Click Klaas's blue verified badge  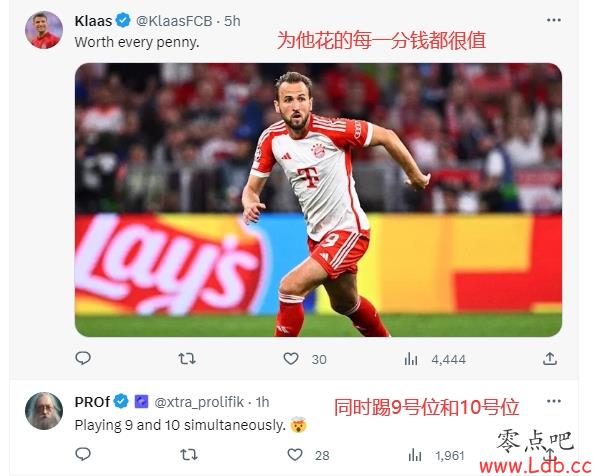(x=123, y=20)
